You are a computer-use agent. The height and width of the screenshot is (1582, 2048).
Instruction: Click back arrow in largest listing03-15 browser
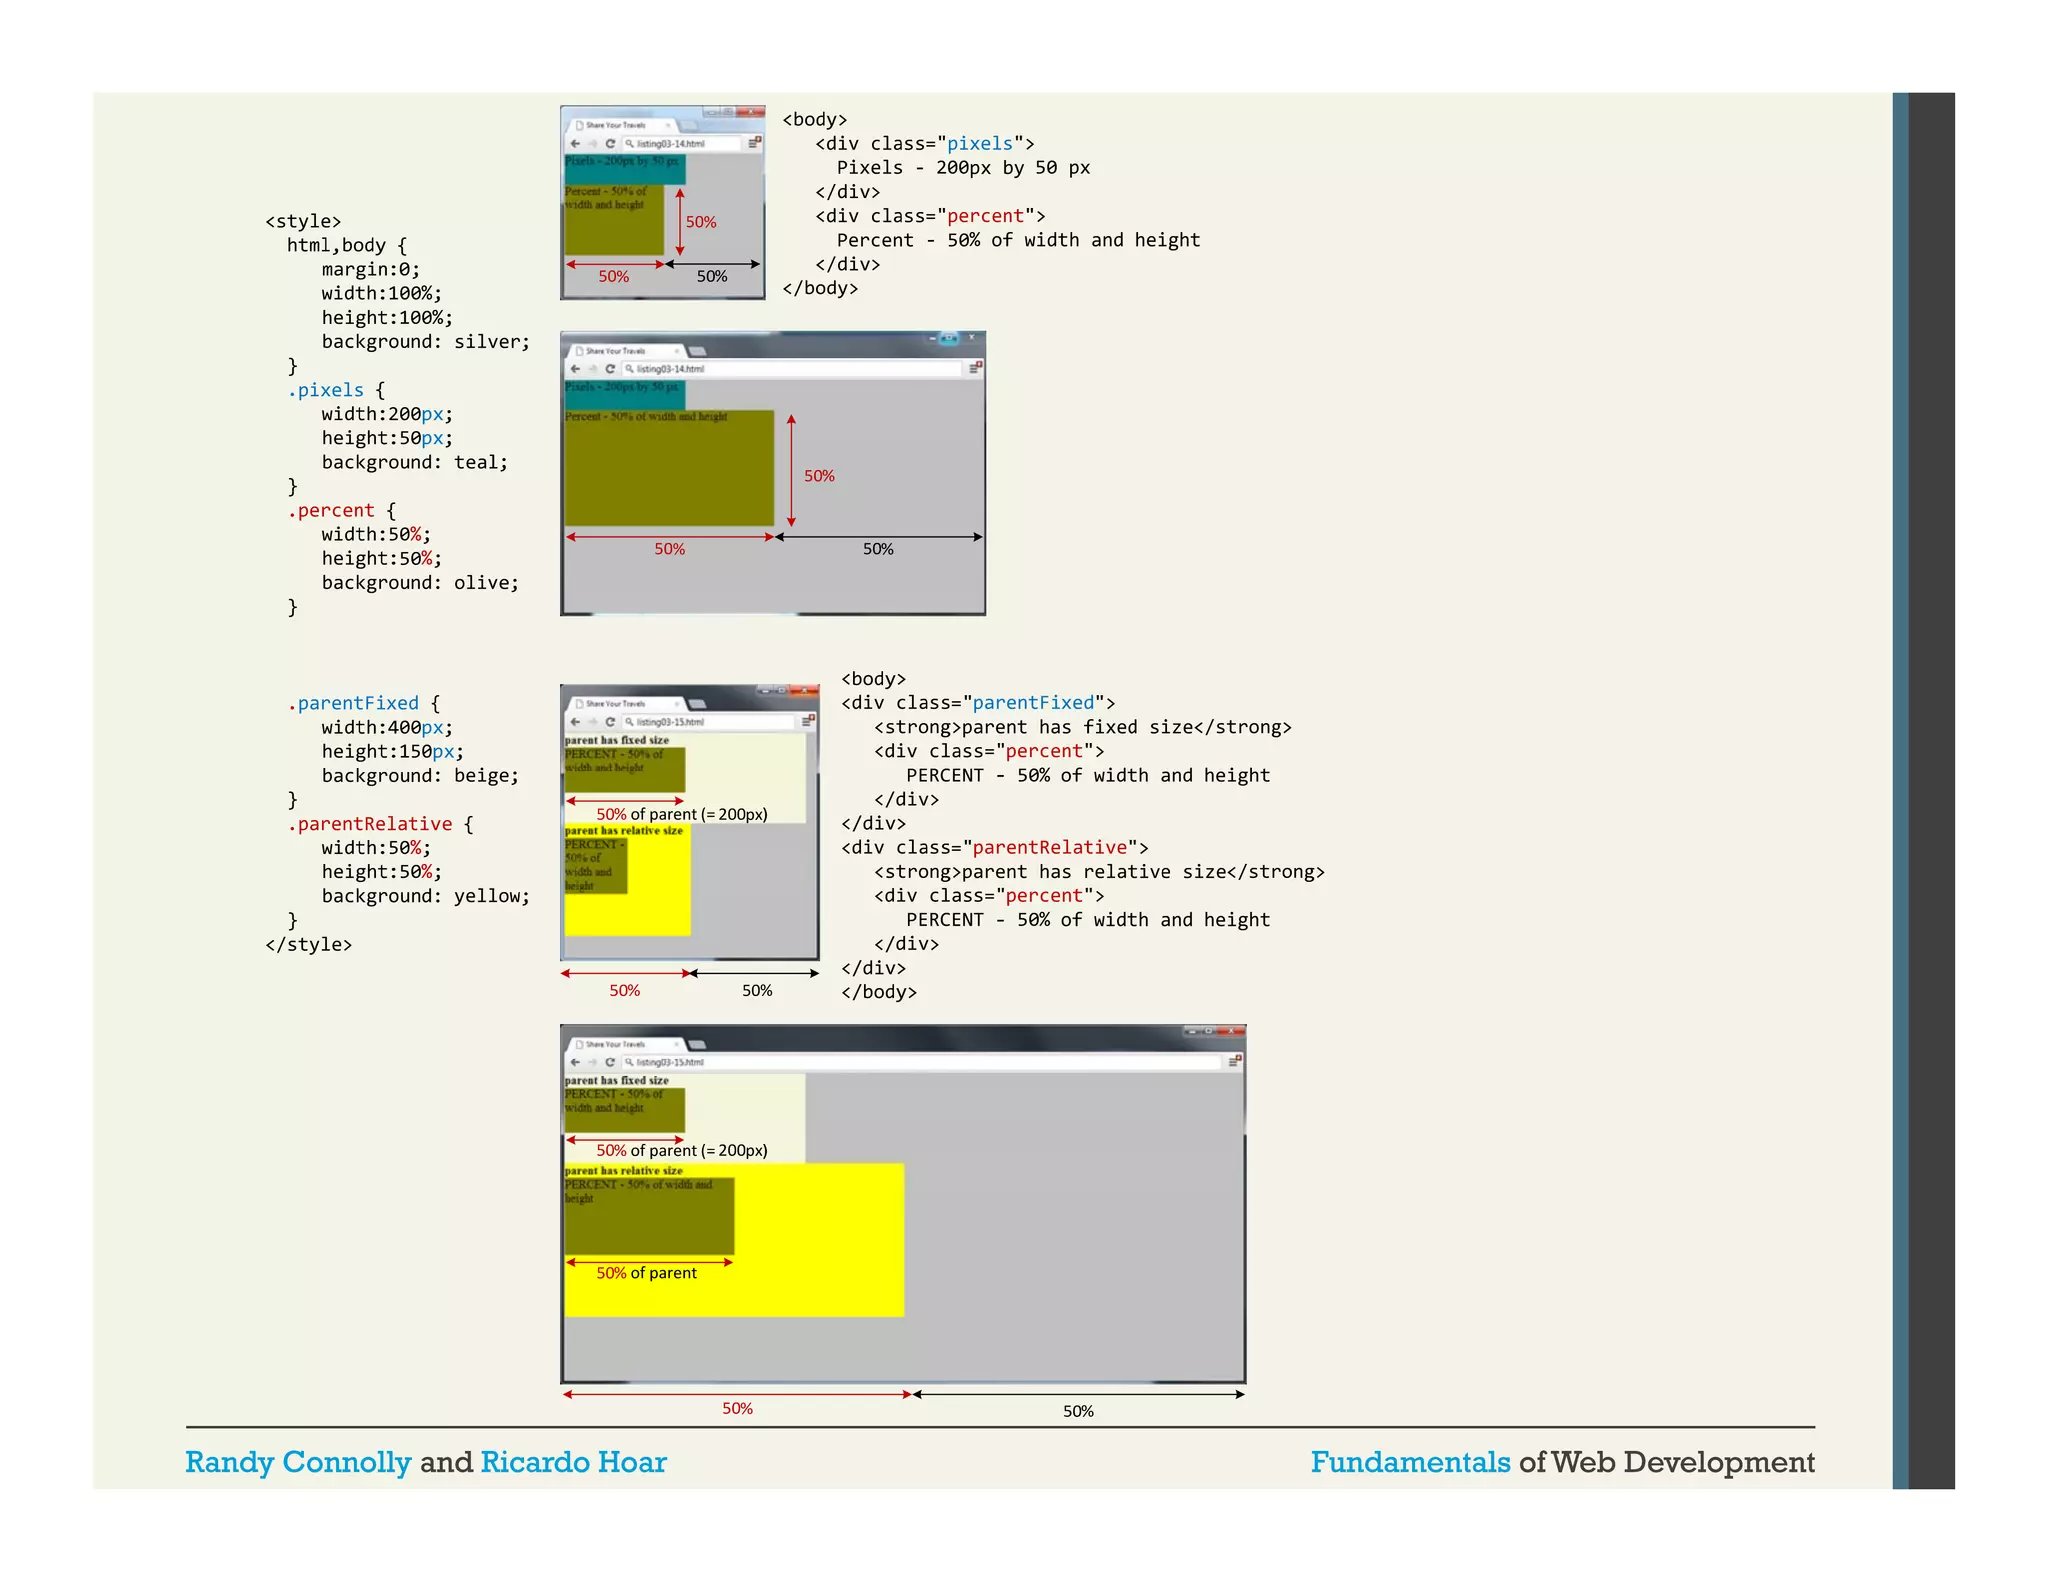click(x=575, y=1062)
